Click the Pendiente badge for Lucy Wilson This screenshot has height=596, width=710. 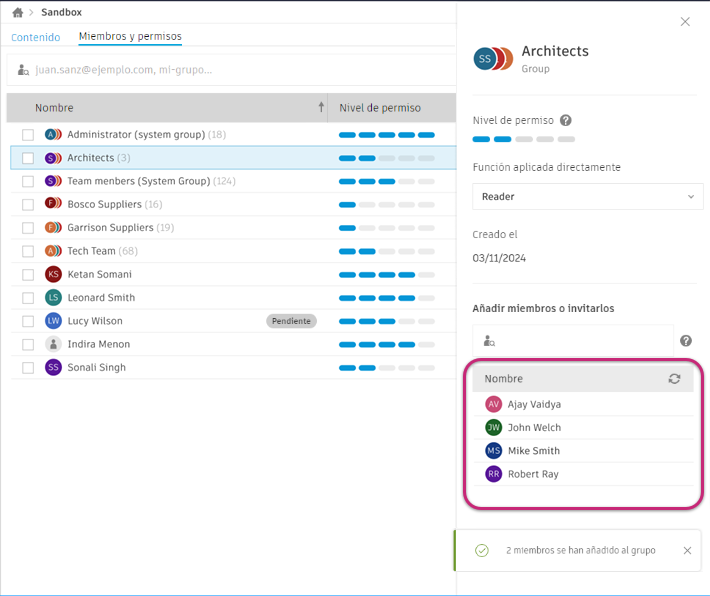tap(291, 321)
